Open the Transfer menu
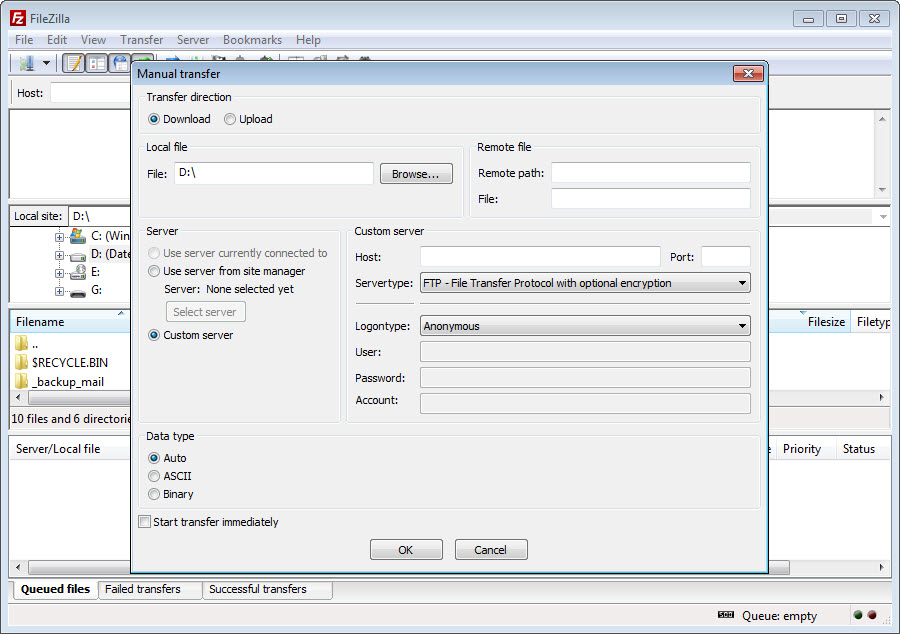 coord(142,40)
